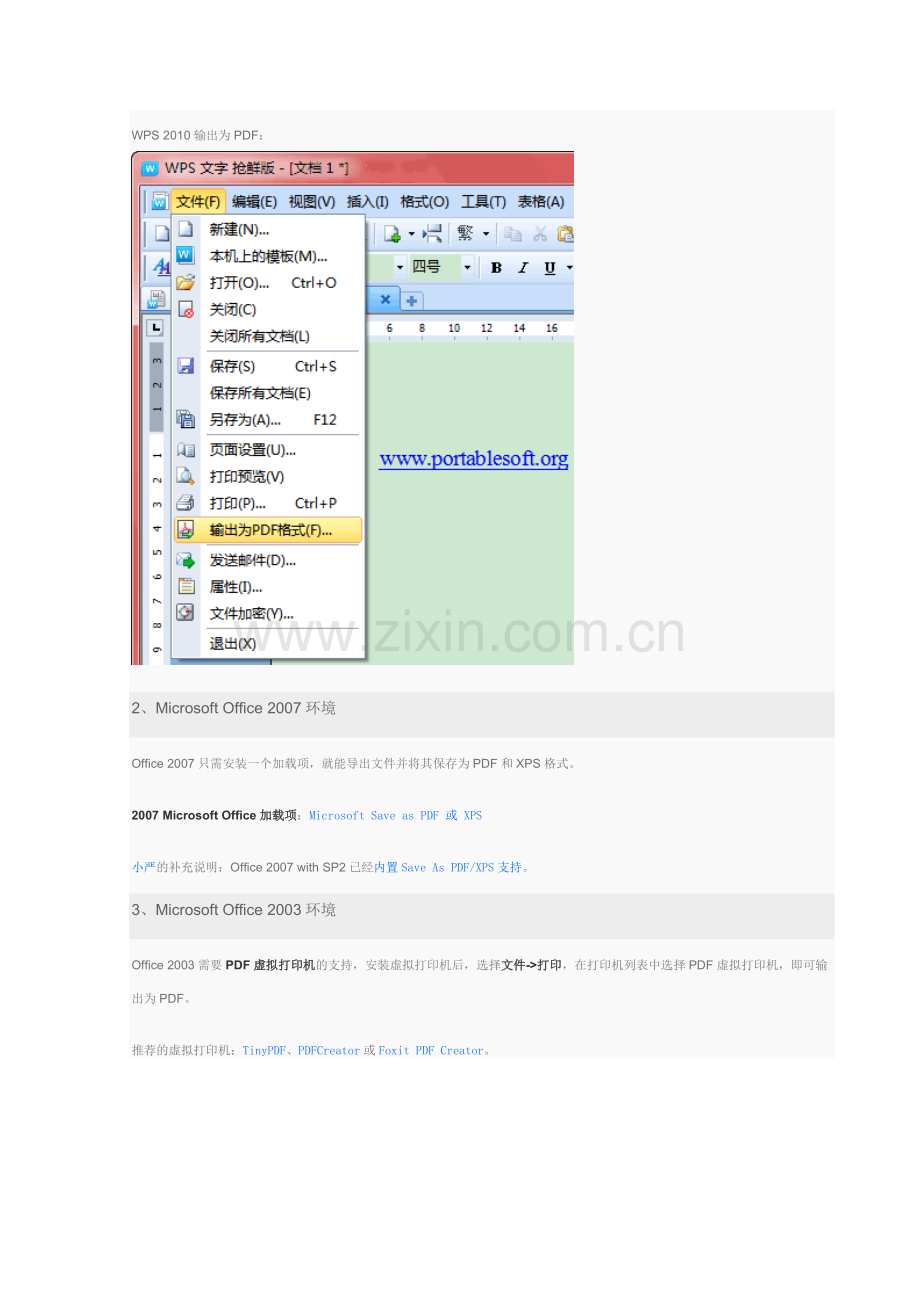Choose 本机上的模板(M)... menu entry
The height and width of the screenshot is (1302, 920).
click(268, 256)
